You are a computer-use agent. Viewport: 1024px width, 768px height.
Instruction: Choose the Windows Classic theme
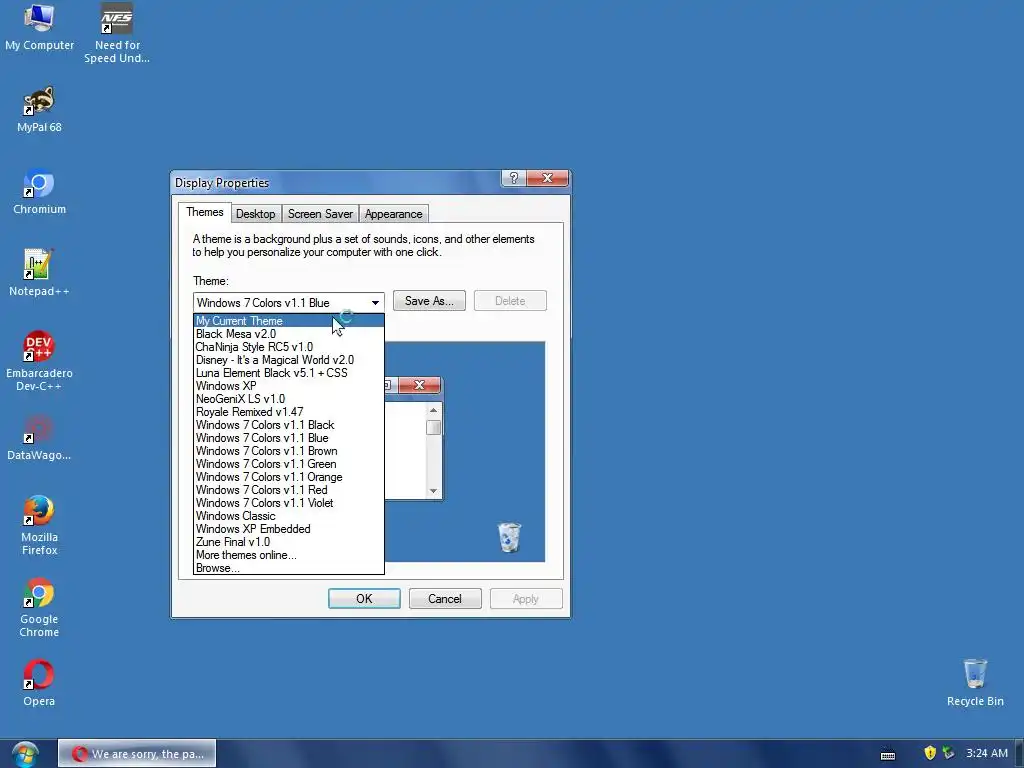[x=289, y=516]
